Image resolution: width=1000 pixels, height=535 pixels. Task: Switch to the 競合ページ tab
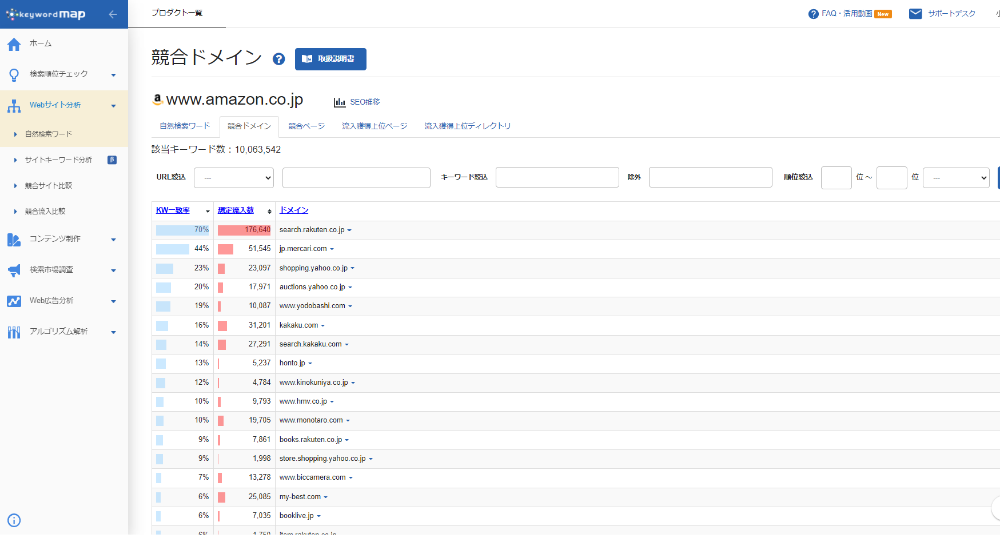[x=306, y=126]
